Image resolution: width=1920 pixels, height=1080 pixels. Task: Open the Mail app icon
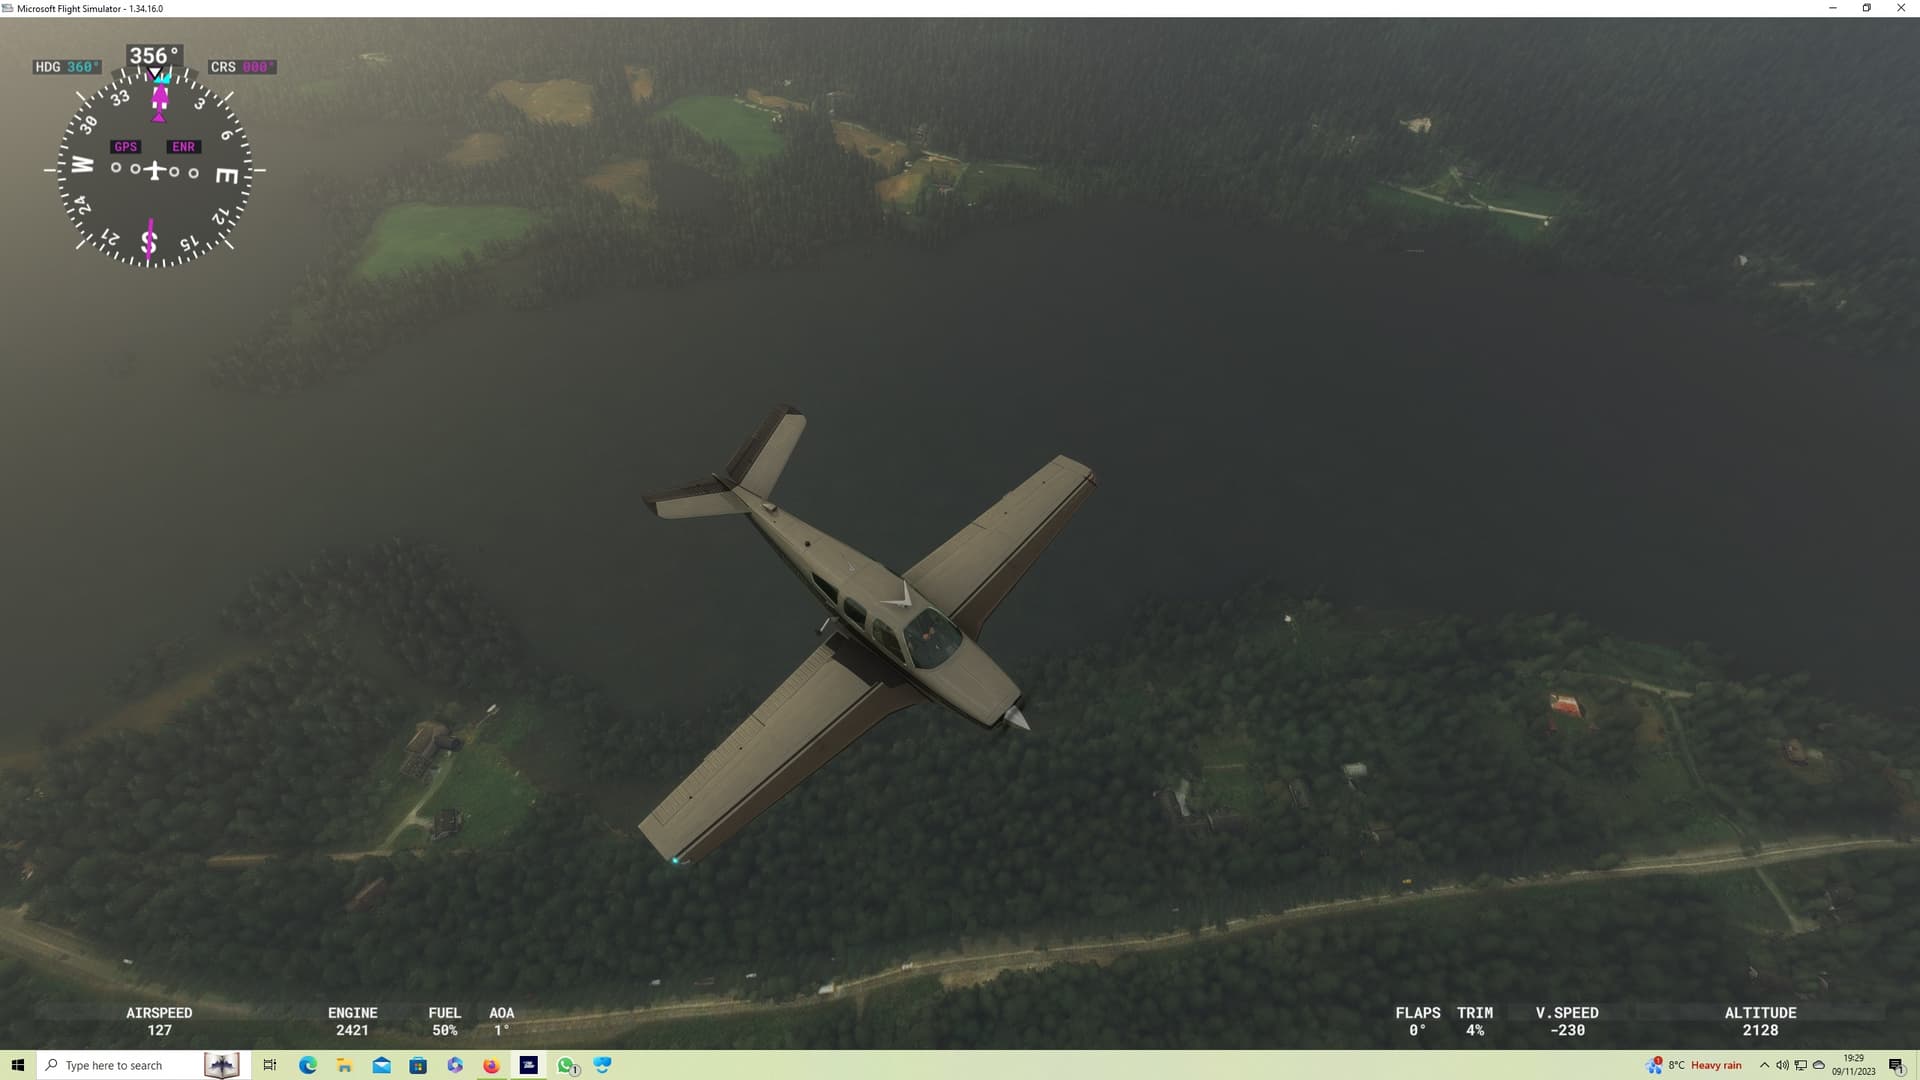[x=381, y=1065]
